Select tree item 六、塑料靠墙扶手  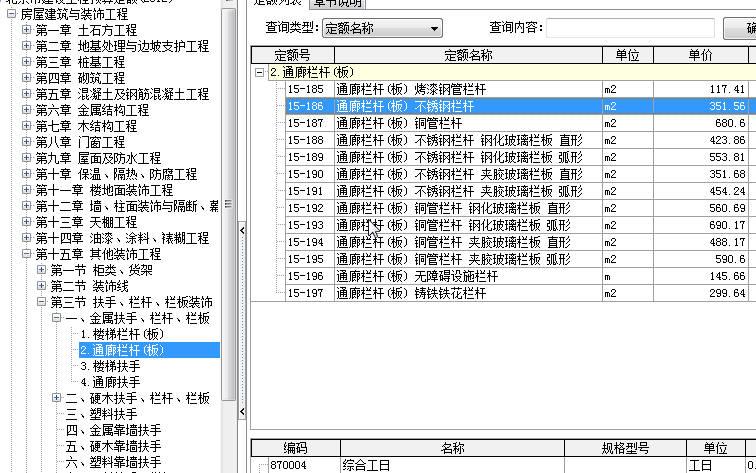pyautogui.click(x=113, y=462)
